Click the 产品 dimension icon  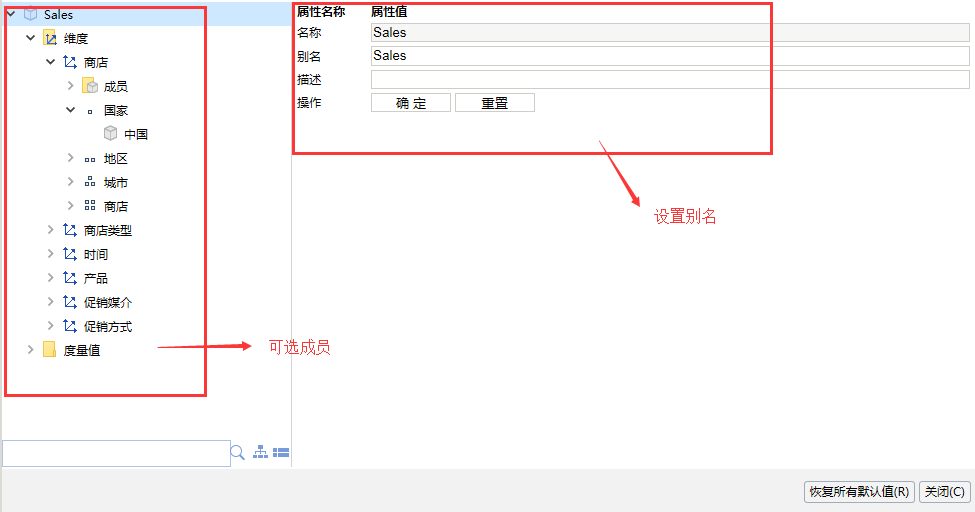[70, 278]
